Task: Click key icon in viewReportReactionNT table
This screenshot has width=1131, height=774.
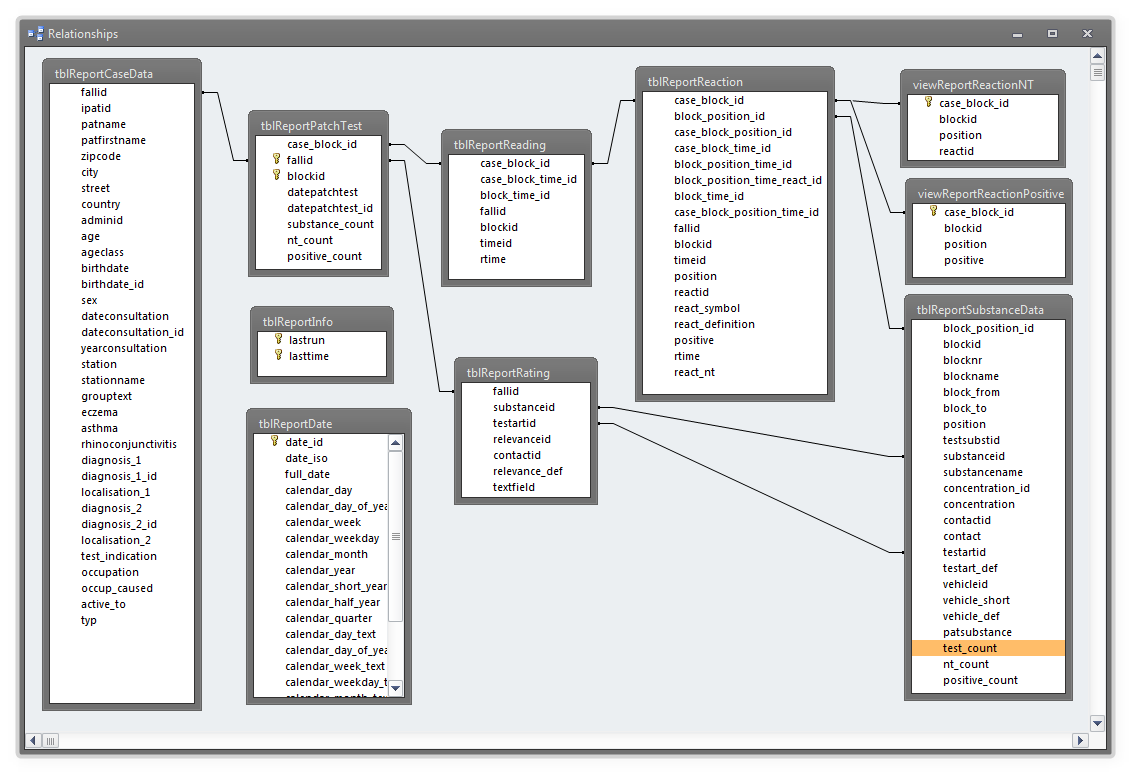Action: (x=928, y=103)
